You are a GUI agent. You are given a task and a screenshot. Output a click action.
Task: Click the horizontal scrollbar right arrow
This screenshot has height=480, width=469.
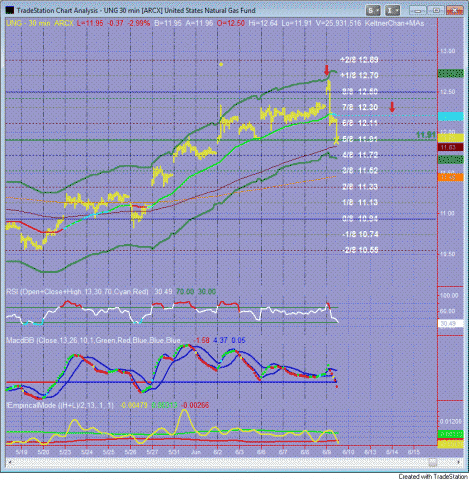point(459,462)
